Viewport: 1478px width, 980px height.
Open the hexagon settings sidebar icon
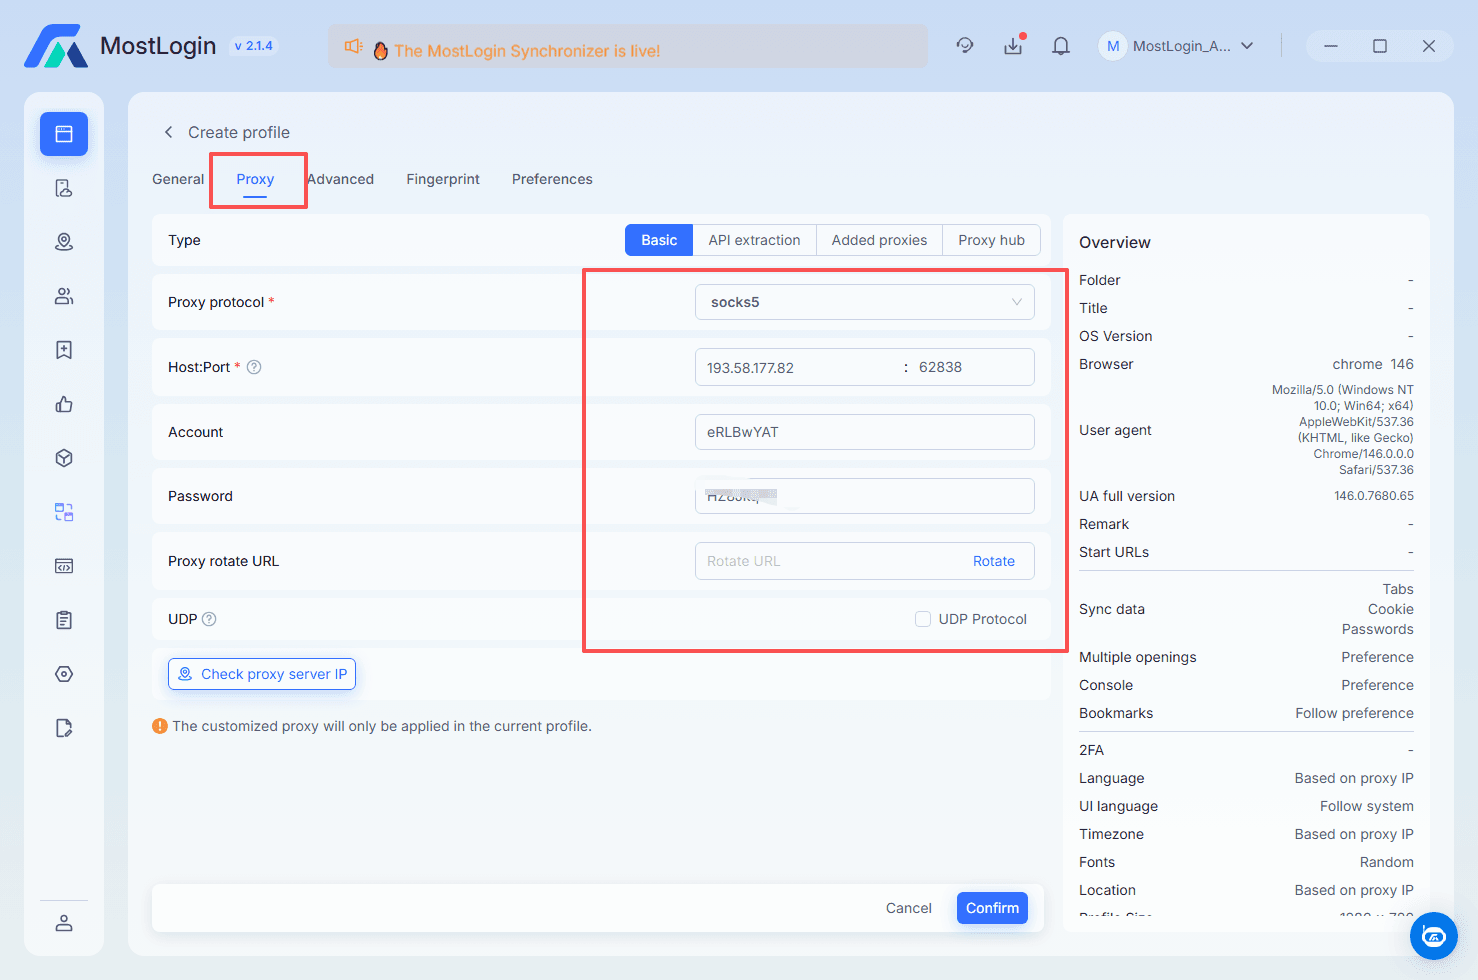point(64,674)
